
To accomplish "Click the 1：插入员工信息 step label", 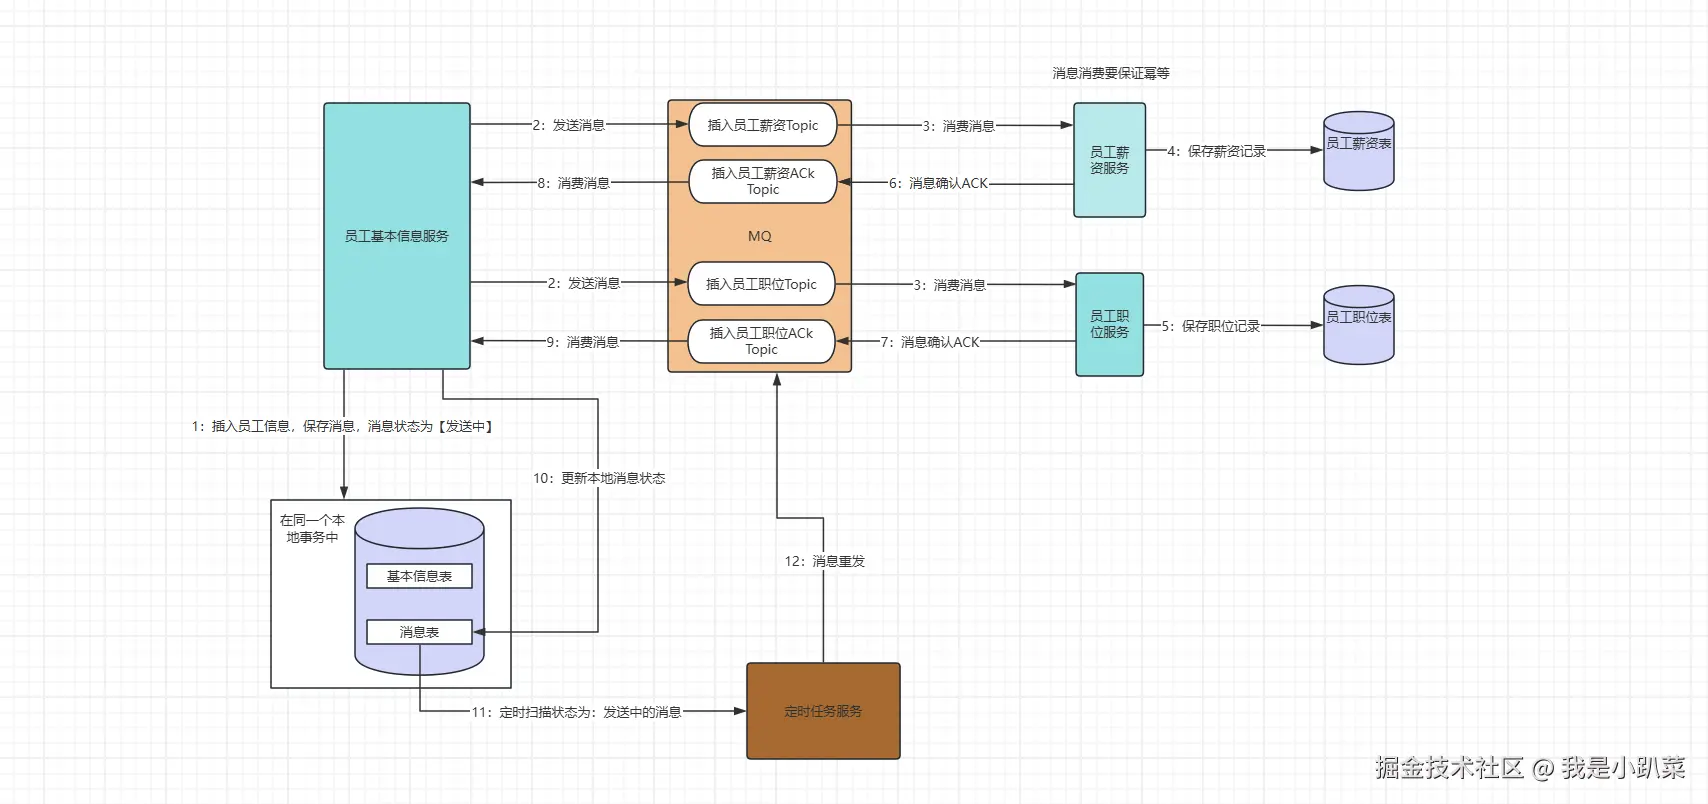I will [342, 426].
